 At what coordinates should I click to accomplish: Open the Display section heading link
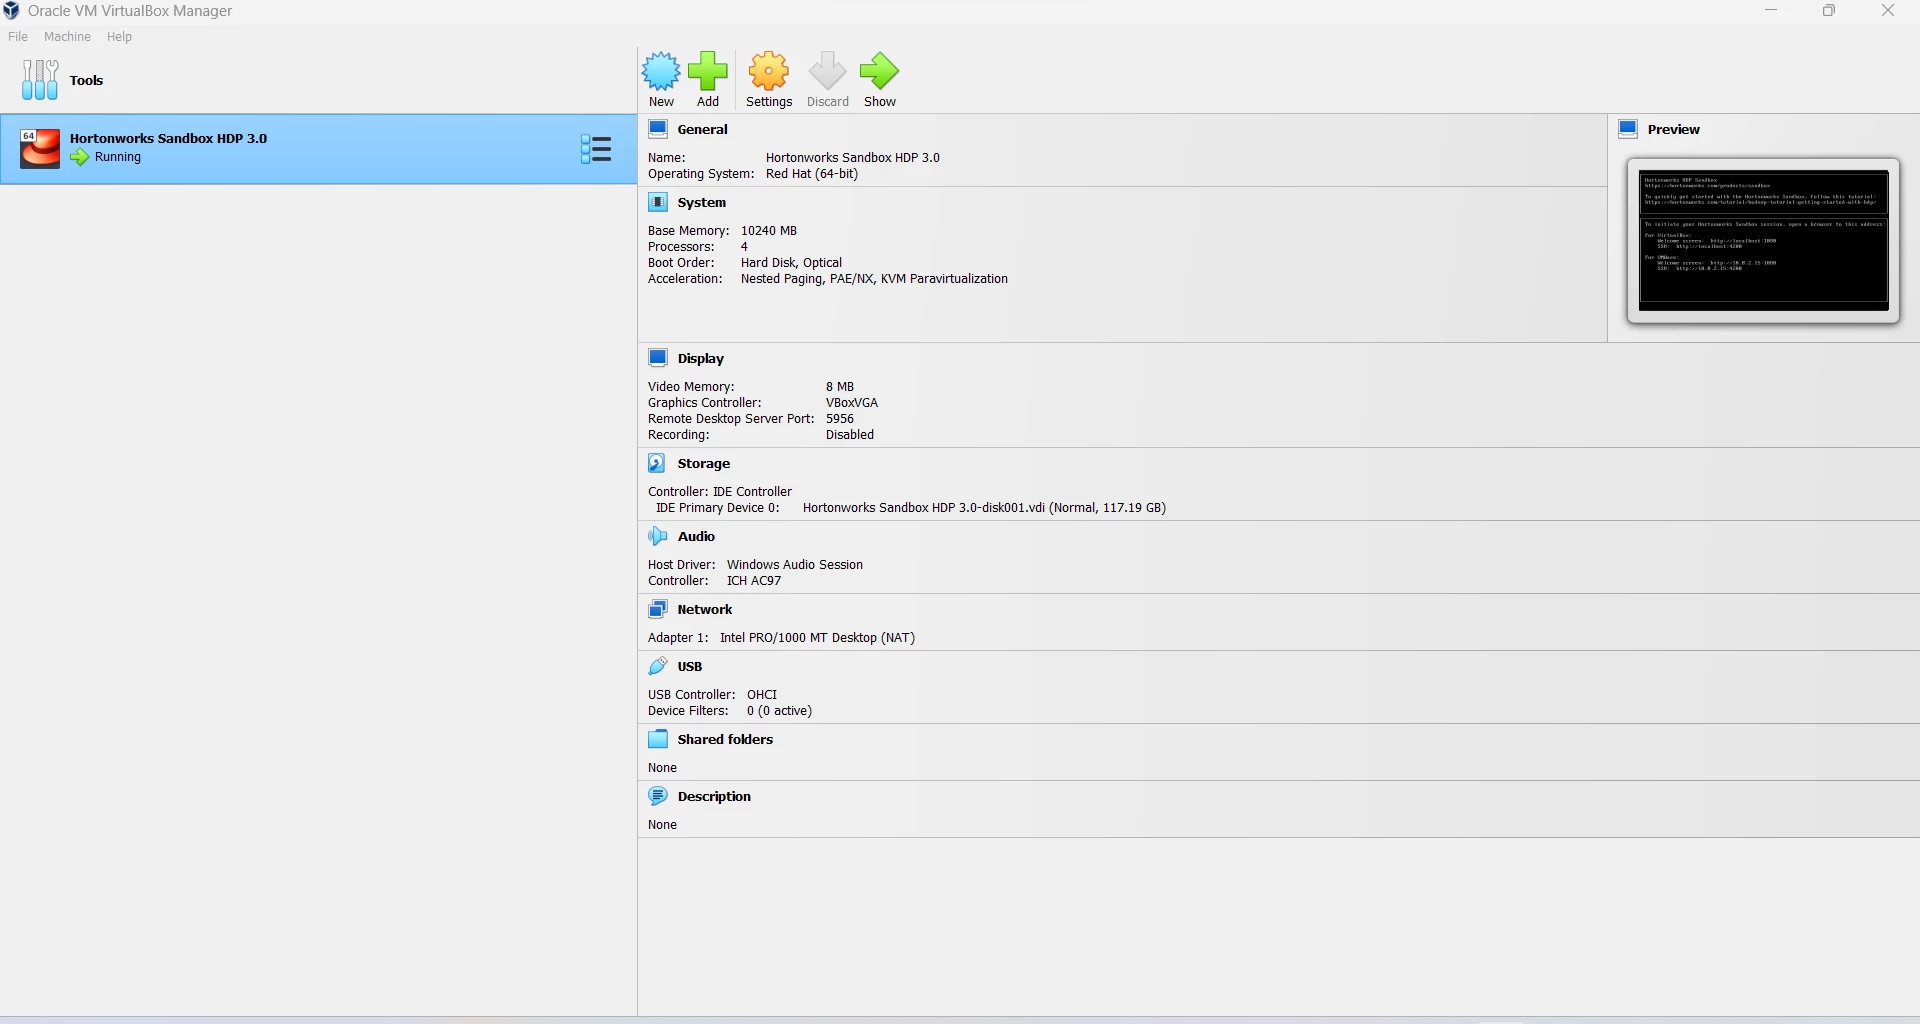(700, 358)
